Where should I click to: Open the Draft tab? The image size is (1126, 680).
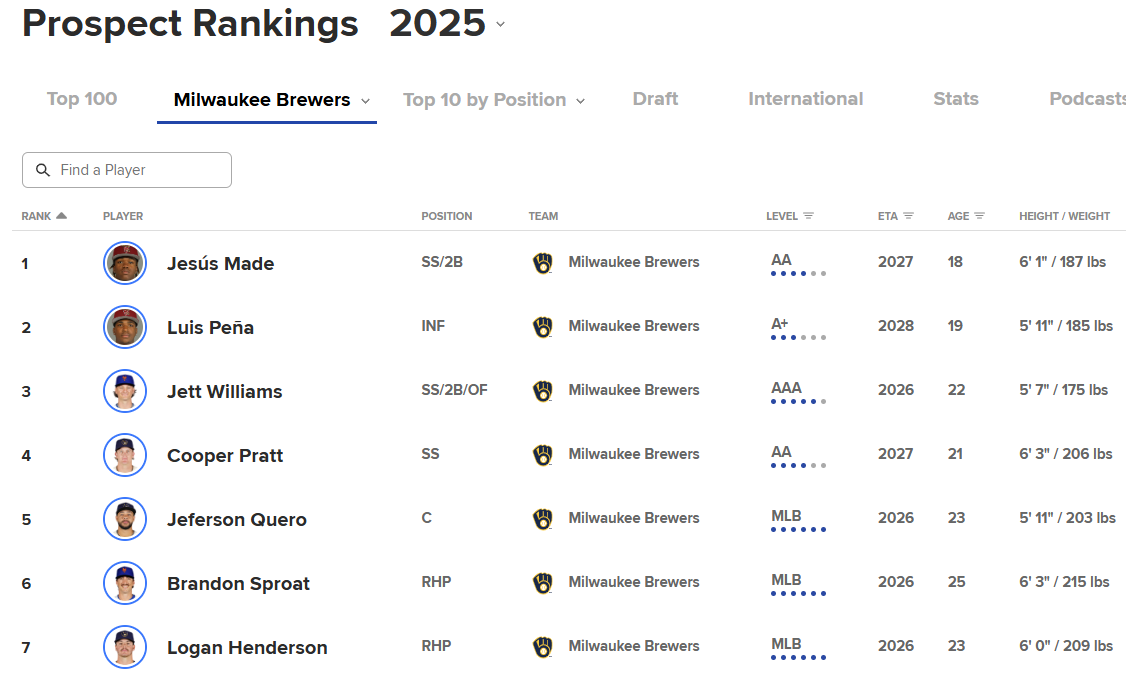(655, 99)
